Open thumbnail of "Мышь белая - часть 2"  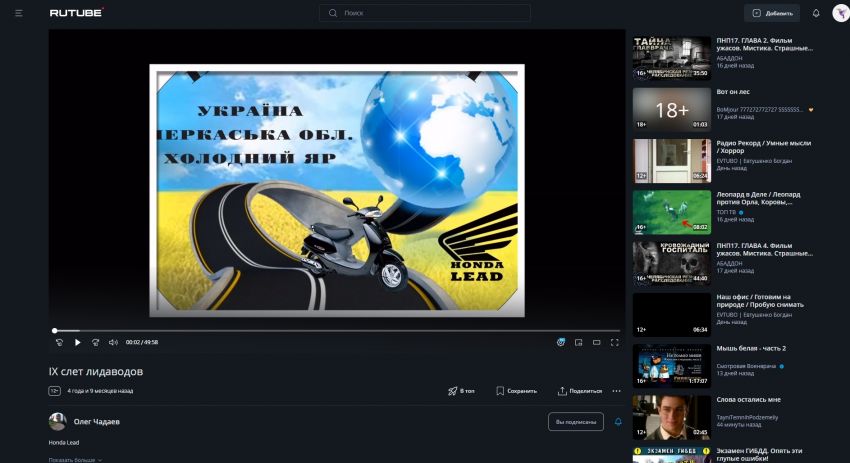pyautogui.click(x=672, y=365)
